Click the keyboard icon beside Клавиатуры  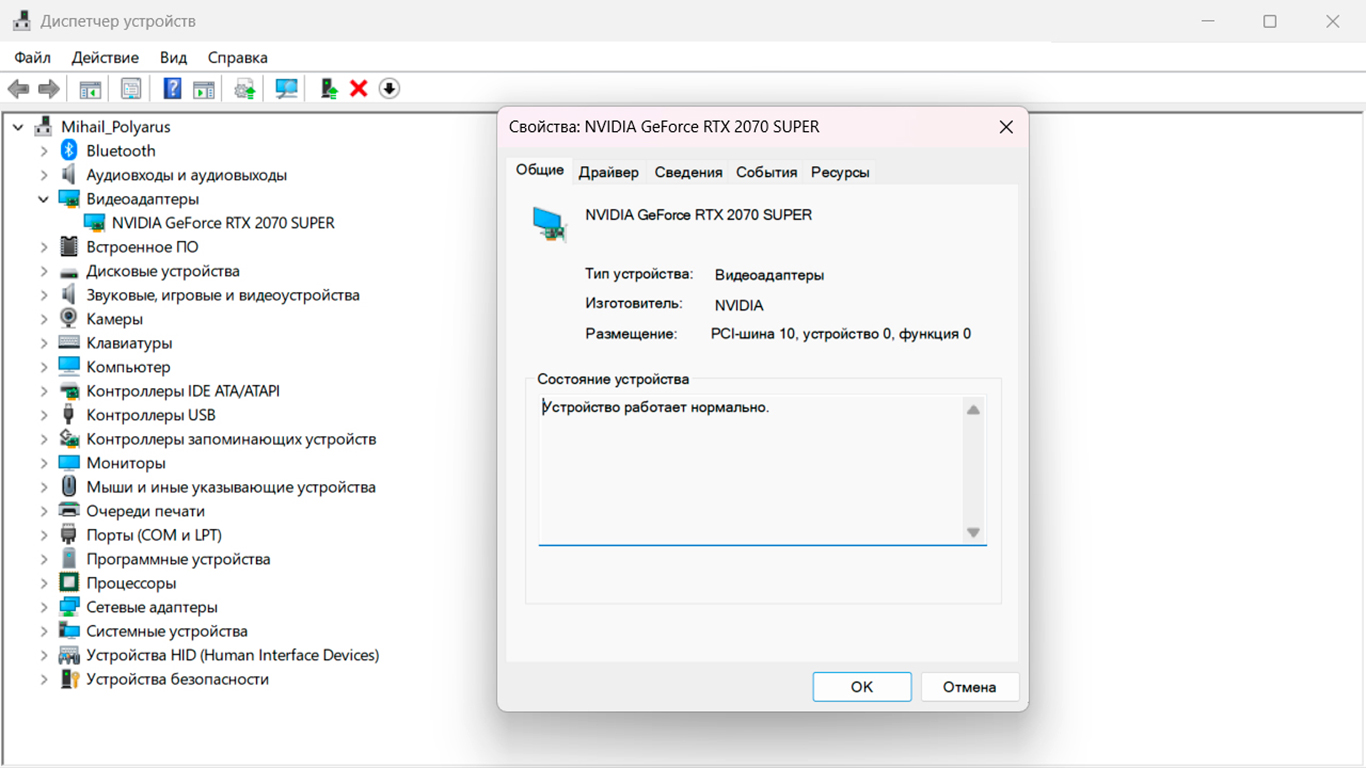[69, 343]
